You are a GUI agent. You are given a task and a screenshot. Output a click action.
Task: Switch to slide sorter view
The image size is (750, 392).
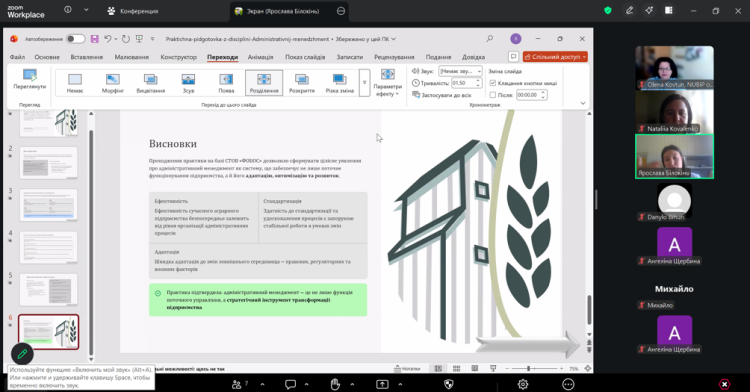(456, 368)
